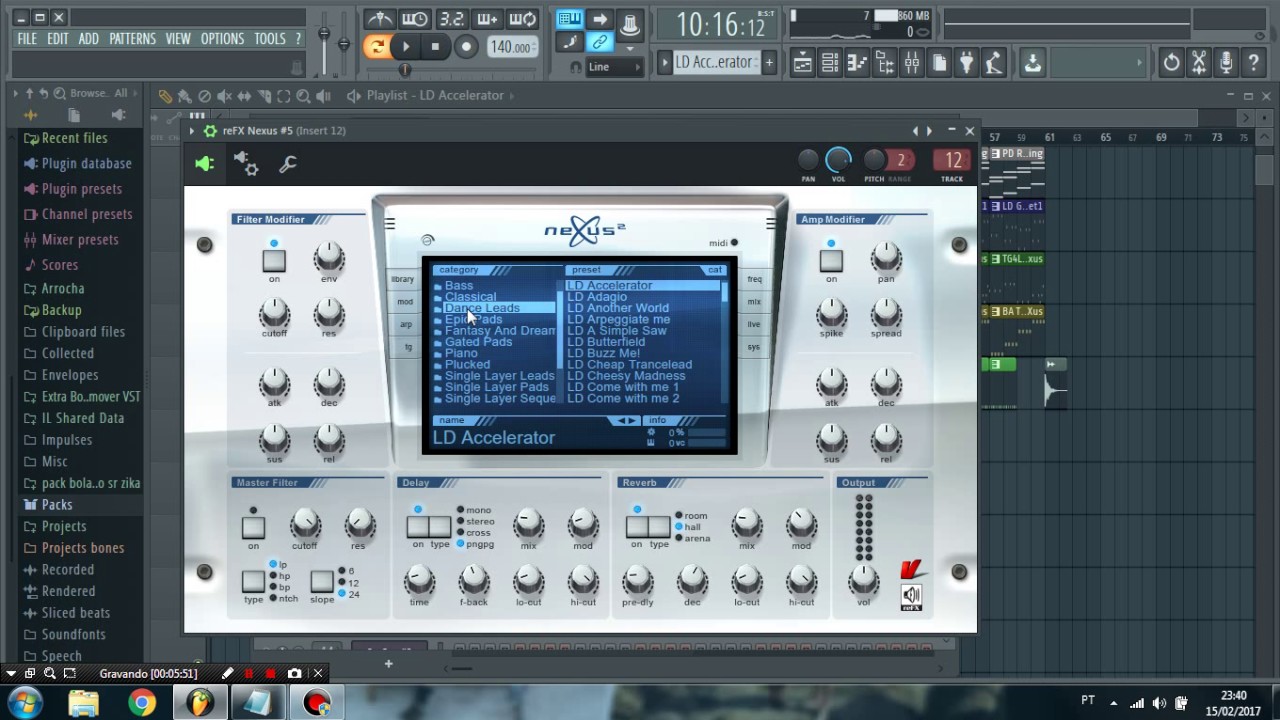
Task: Open the VIEW menu
Action: coord(178,39)
